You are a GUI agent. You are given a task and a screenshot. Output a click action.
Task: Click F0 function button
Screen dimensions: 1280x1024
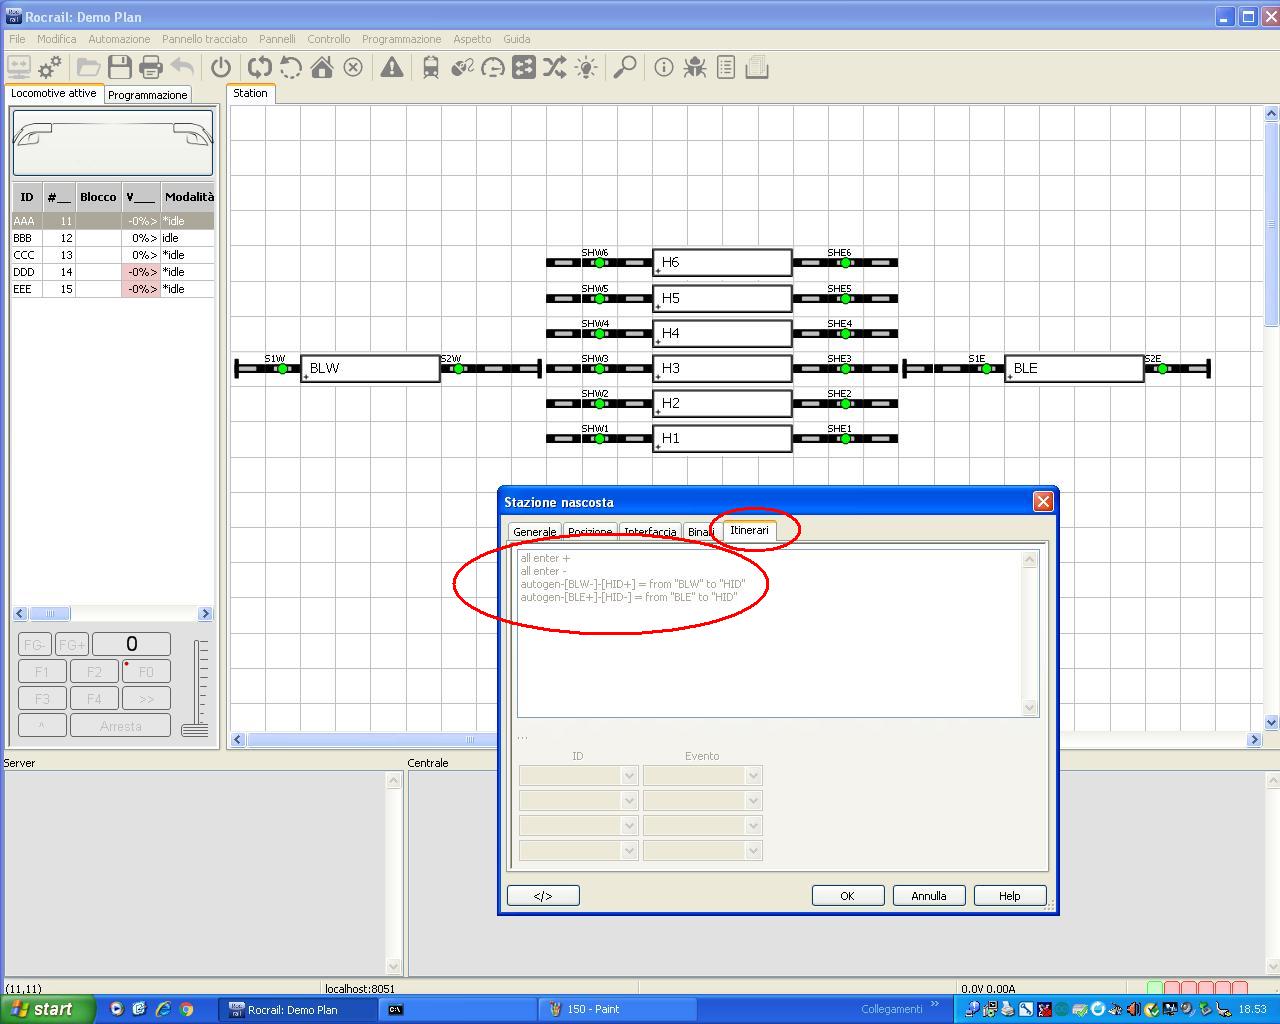pyautogui.click(x=146, y=672)
